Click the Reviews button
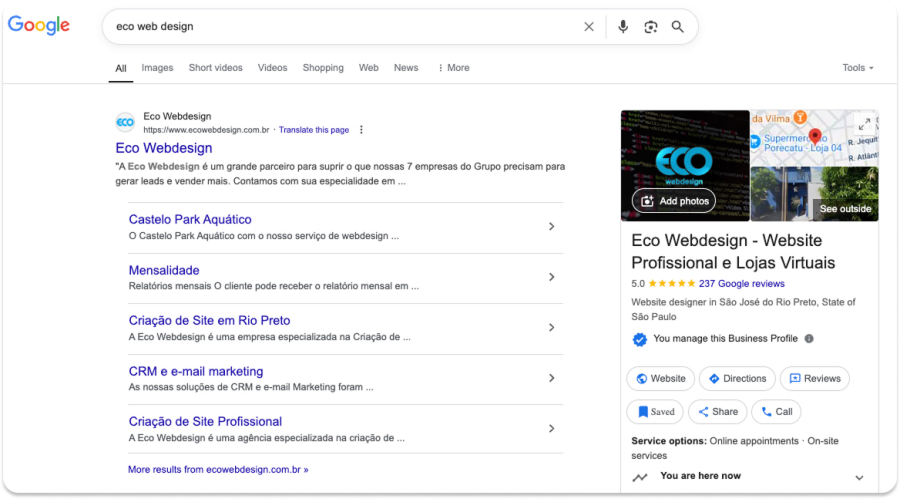The height and width of the screenshot is (499, 900). point(815,379)
